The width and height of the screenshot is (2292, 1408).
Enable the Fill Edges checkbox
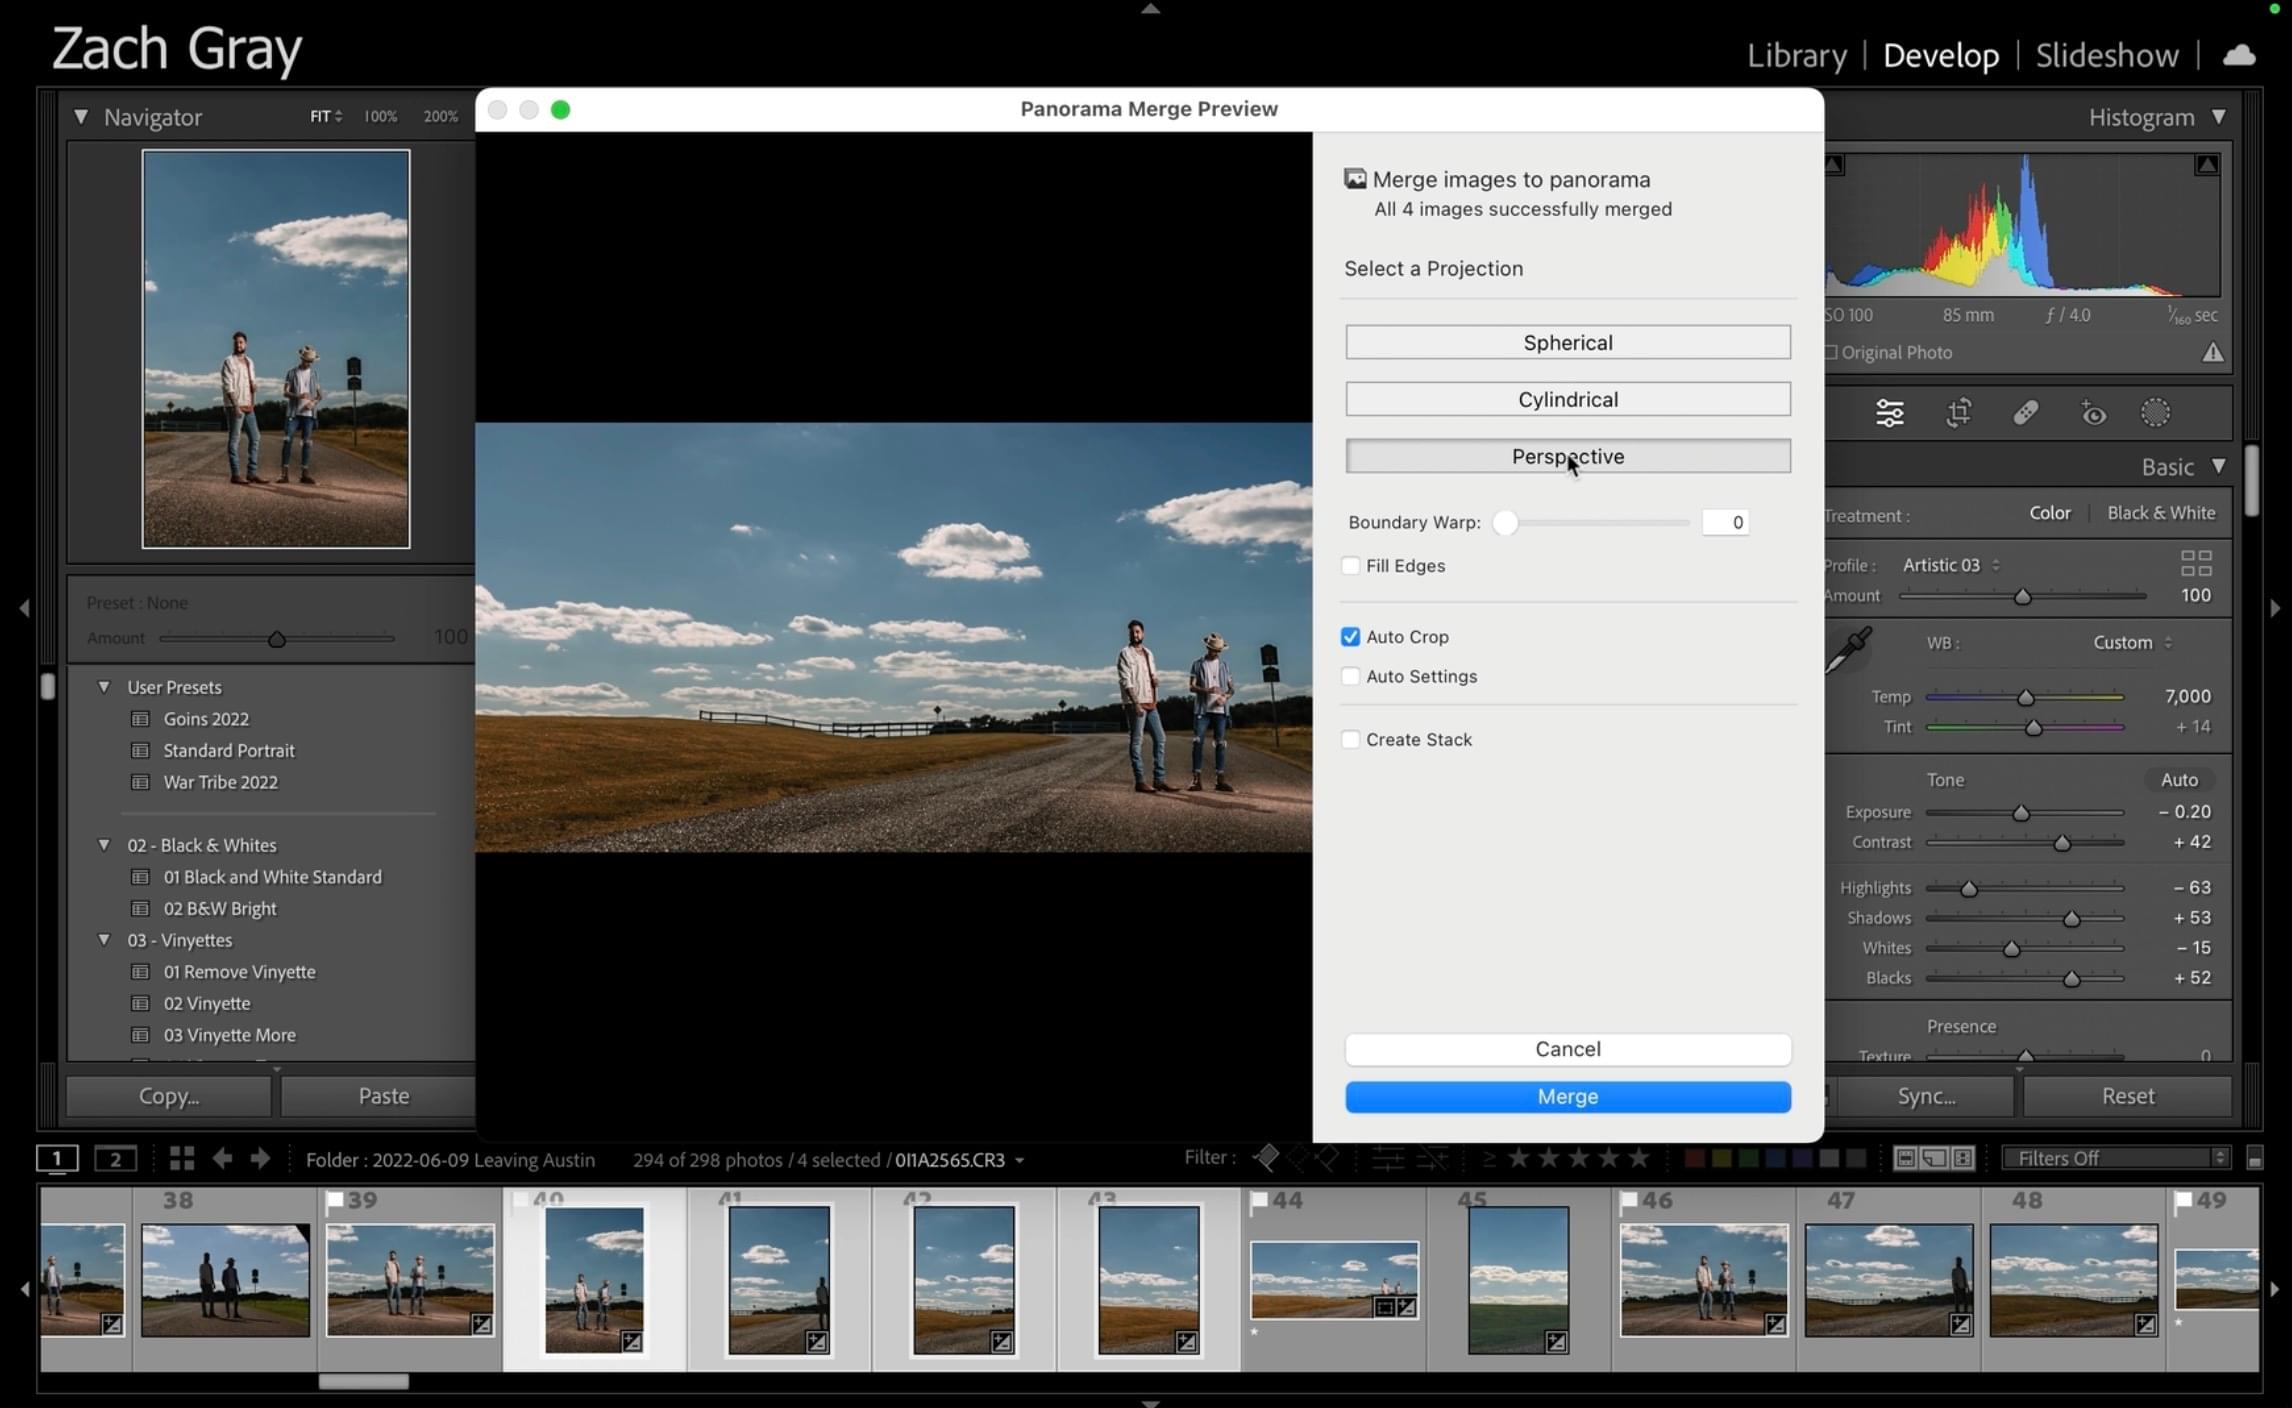click(x=1350, y=566)
